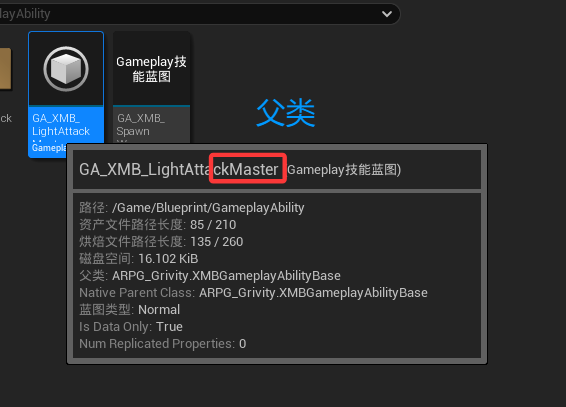Click the Is Data Only True line

(131, 327)
